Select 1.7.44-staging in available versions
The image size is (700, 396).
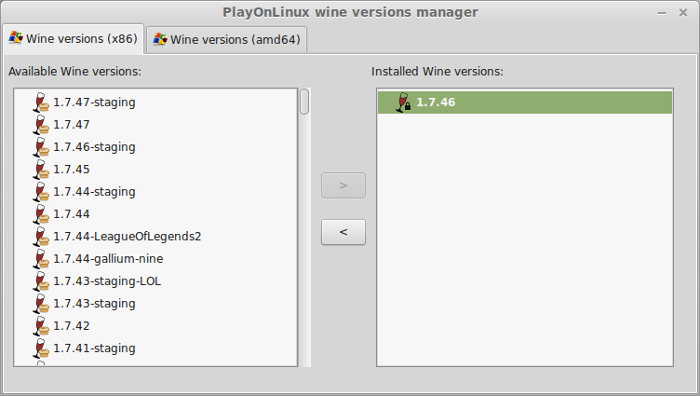(94, 192)
